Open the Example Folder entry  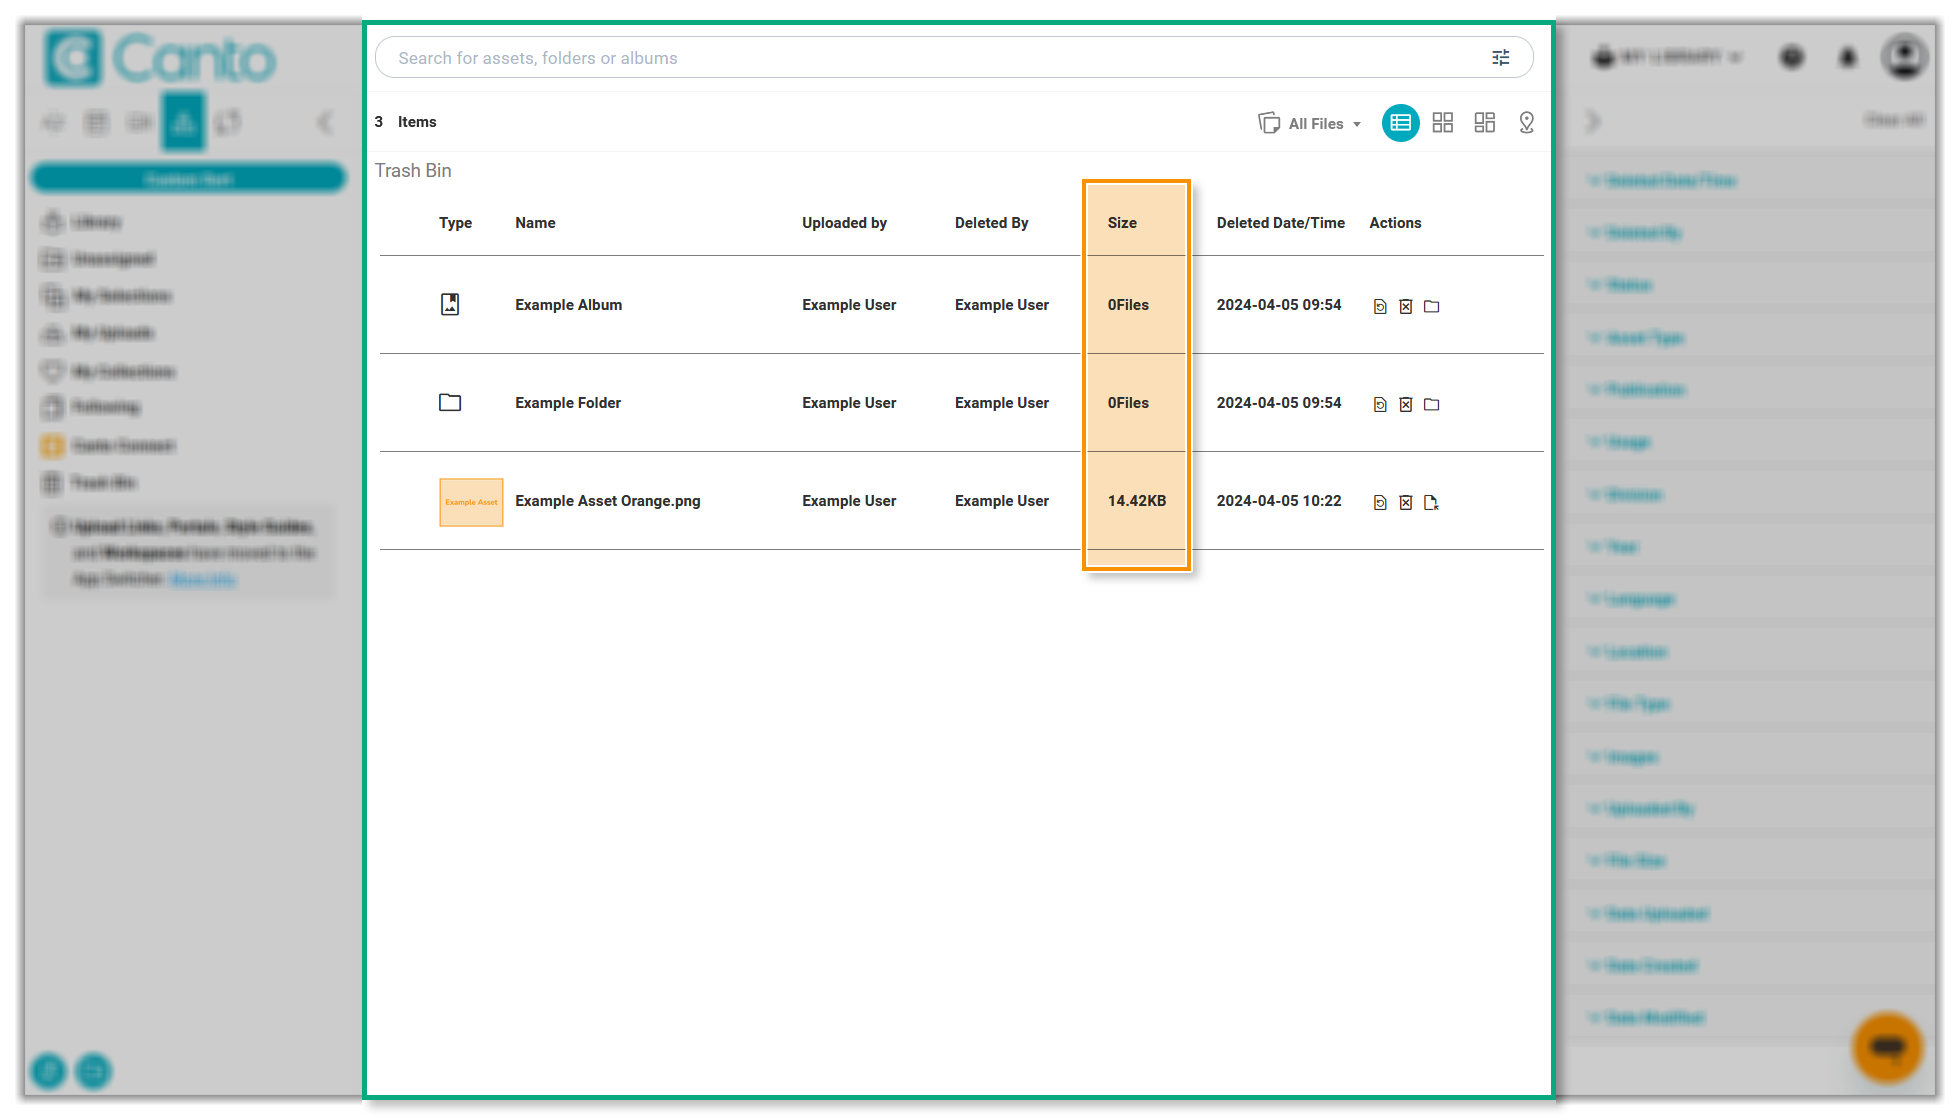568,403
